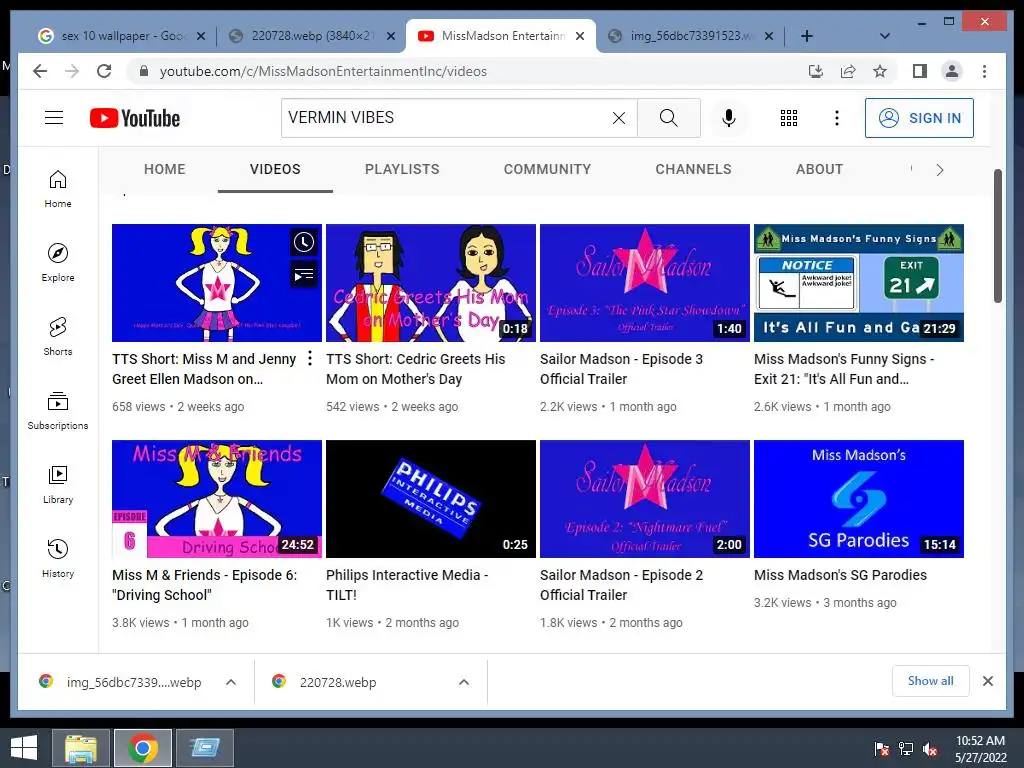This screenshot has width=1024, height=768.
Task: Clear the search box with the X
Action: tap(618, 118)
